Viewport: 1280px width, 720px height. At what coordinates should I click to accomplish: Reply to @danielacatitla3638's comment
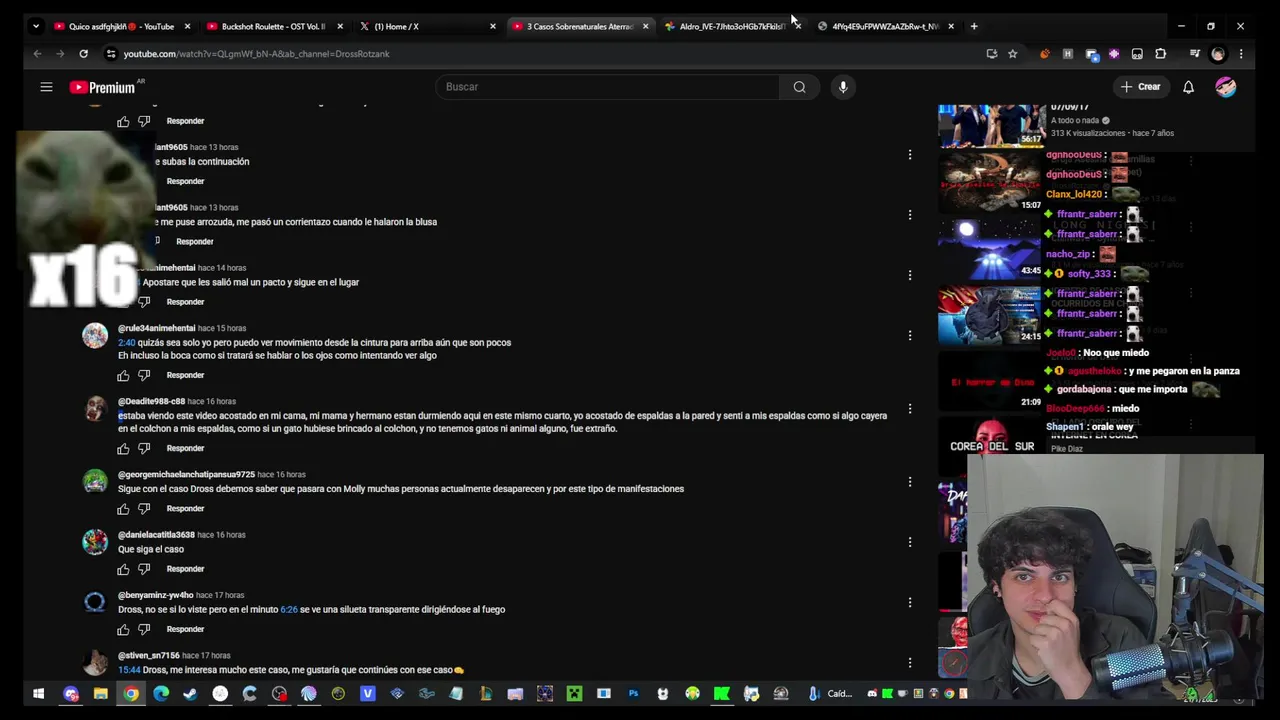pos(185,569)
